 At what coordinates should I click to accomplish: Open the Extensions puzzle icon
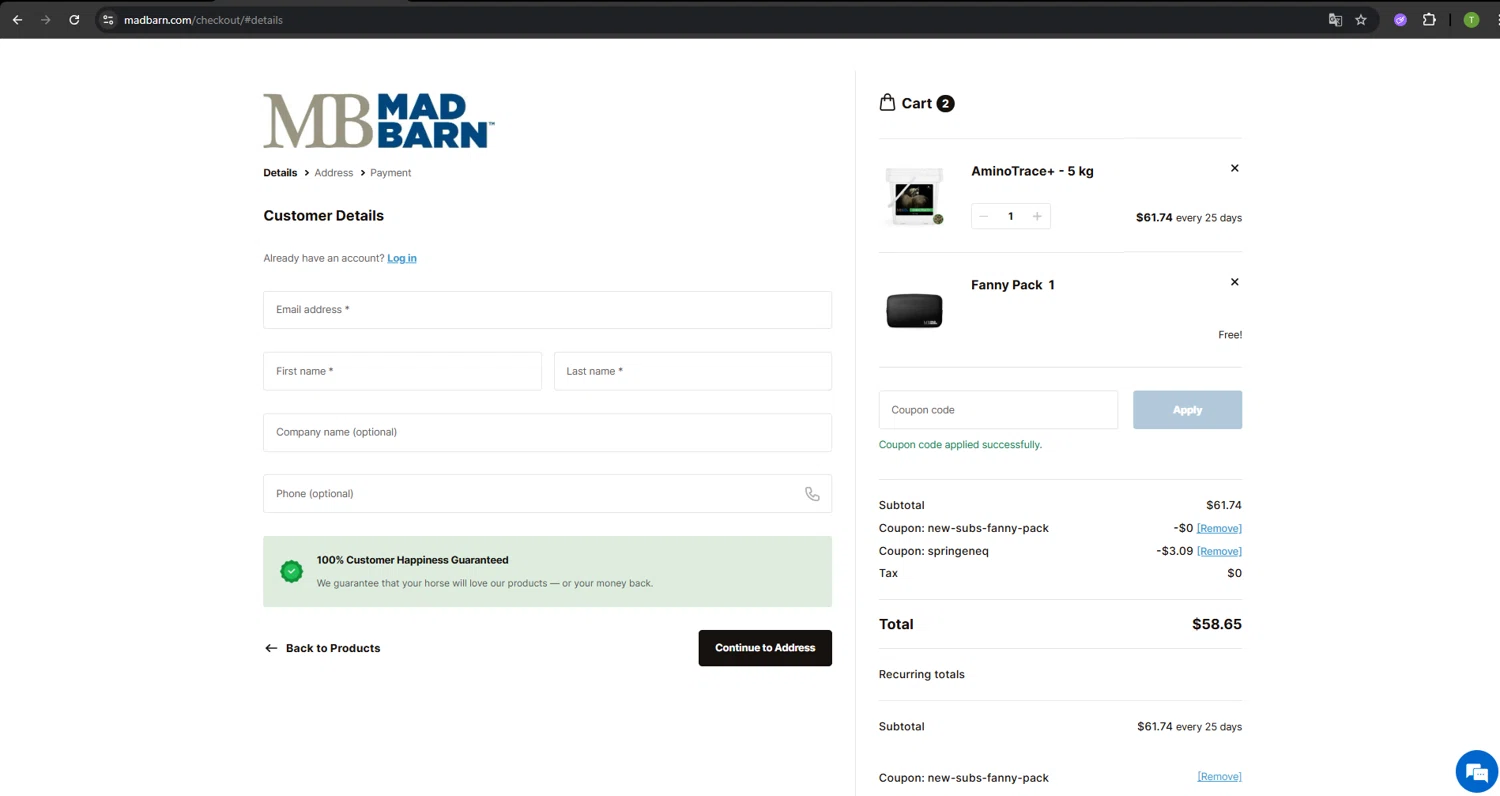pyautogui.click(x=1429, y=20)
